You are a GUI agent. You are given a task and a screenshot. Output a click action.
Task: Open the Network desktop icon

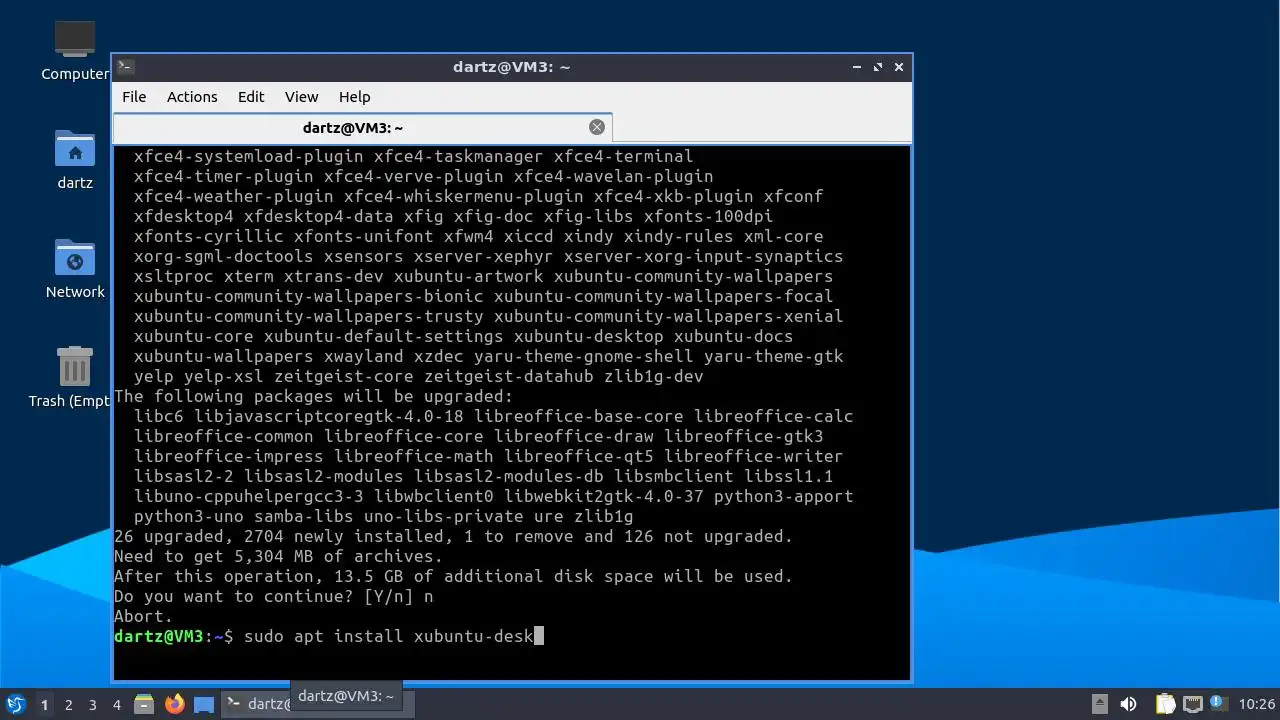[x=75, y=269]
